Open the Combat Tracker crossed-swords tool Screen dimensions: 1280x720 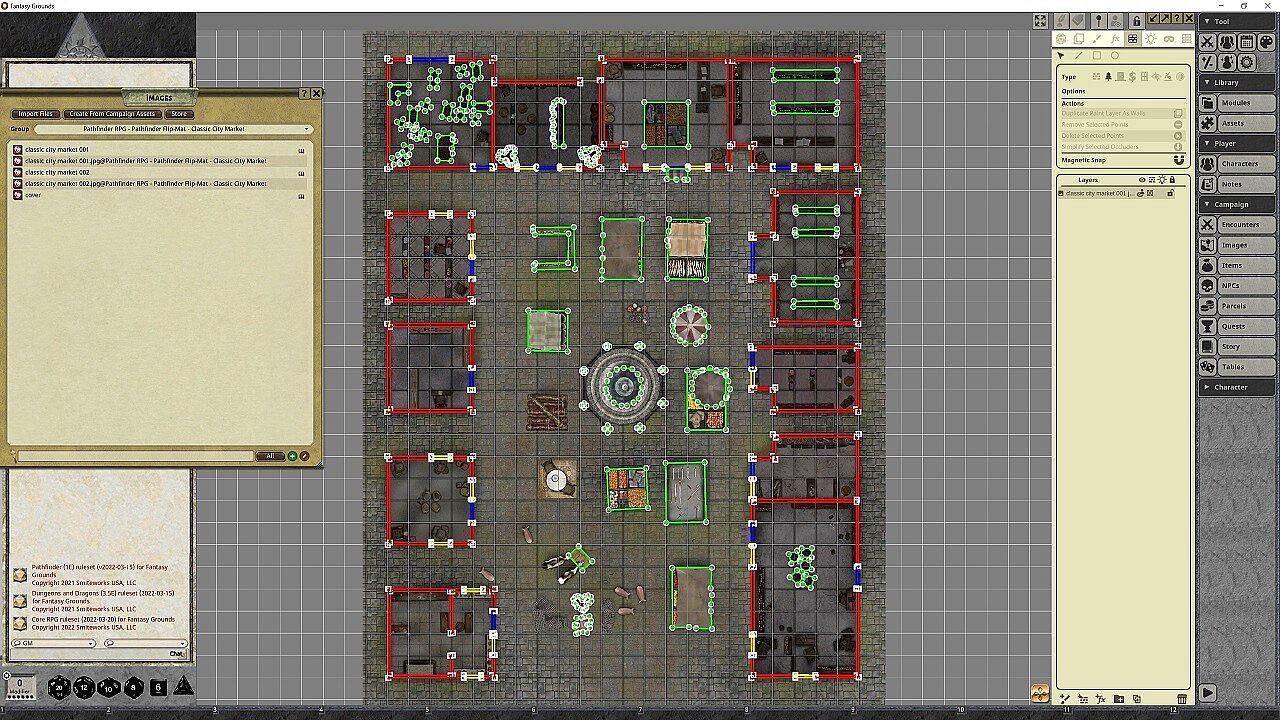pos(1208,42)
